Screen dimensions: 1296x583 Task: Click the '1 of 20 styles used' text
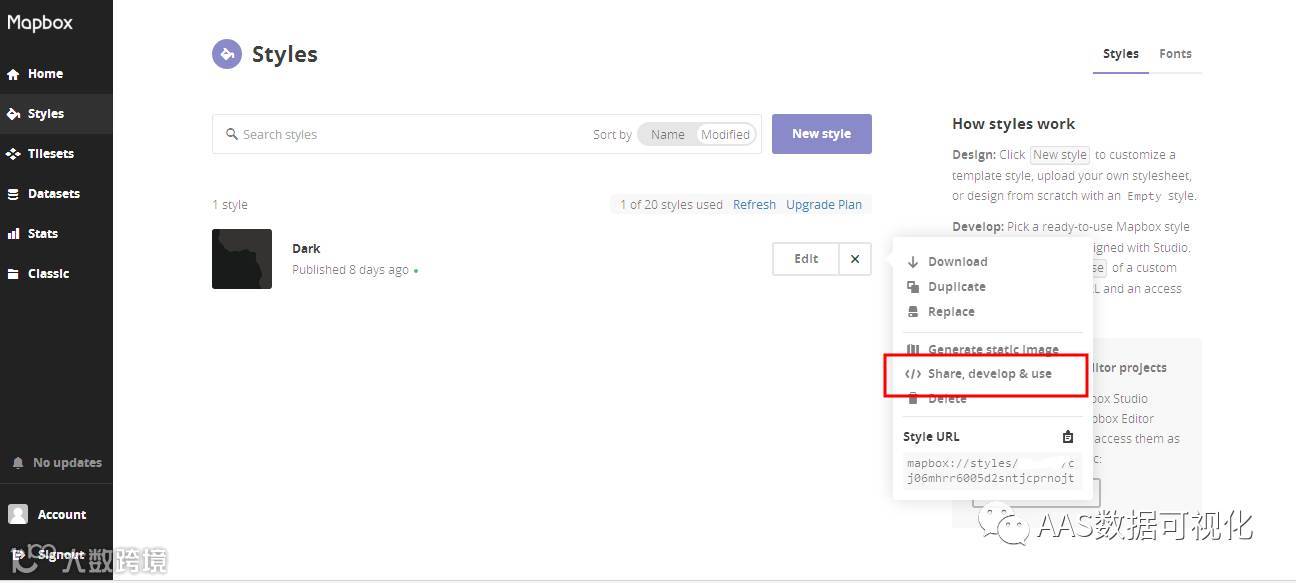coord(671,205)
